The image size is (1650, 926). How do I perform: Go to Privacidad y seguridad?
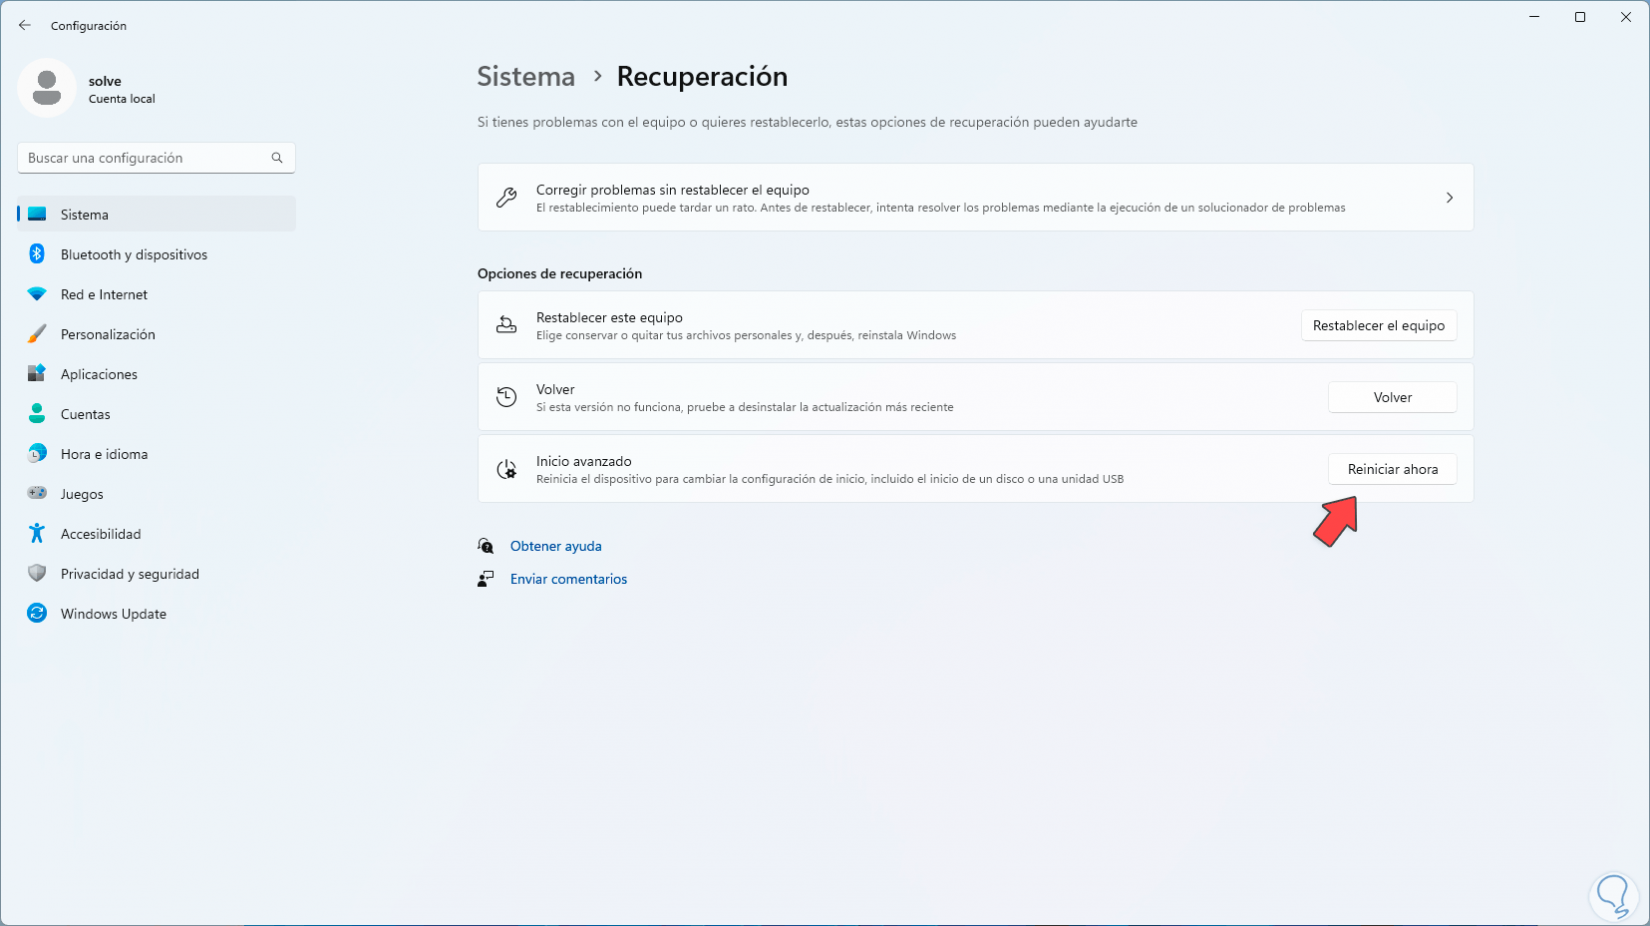click(156, 574)
